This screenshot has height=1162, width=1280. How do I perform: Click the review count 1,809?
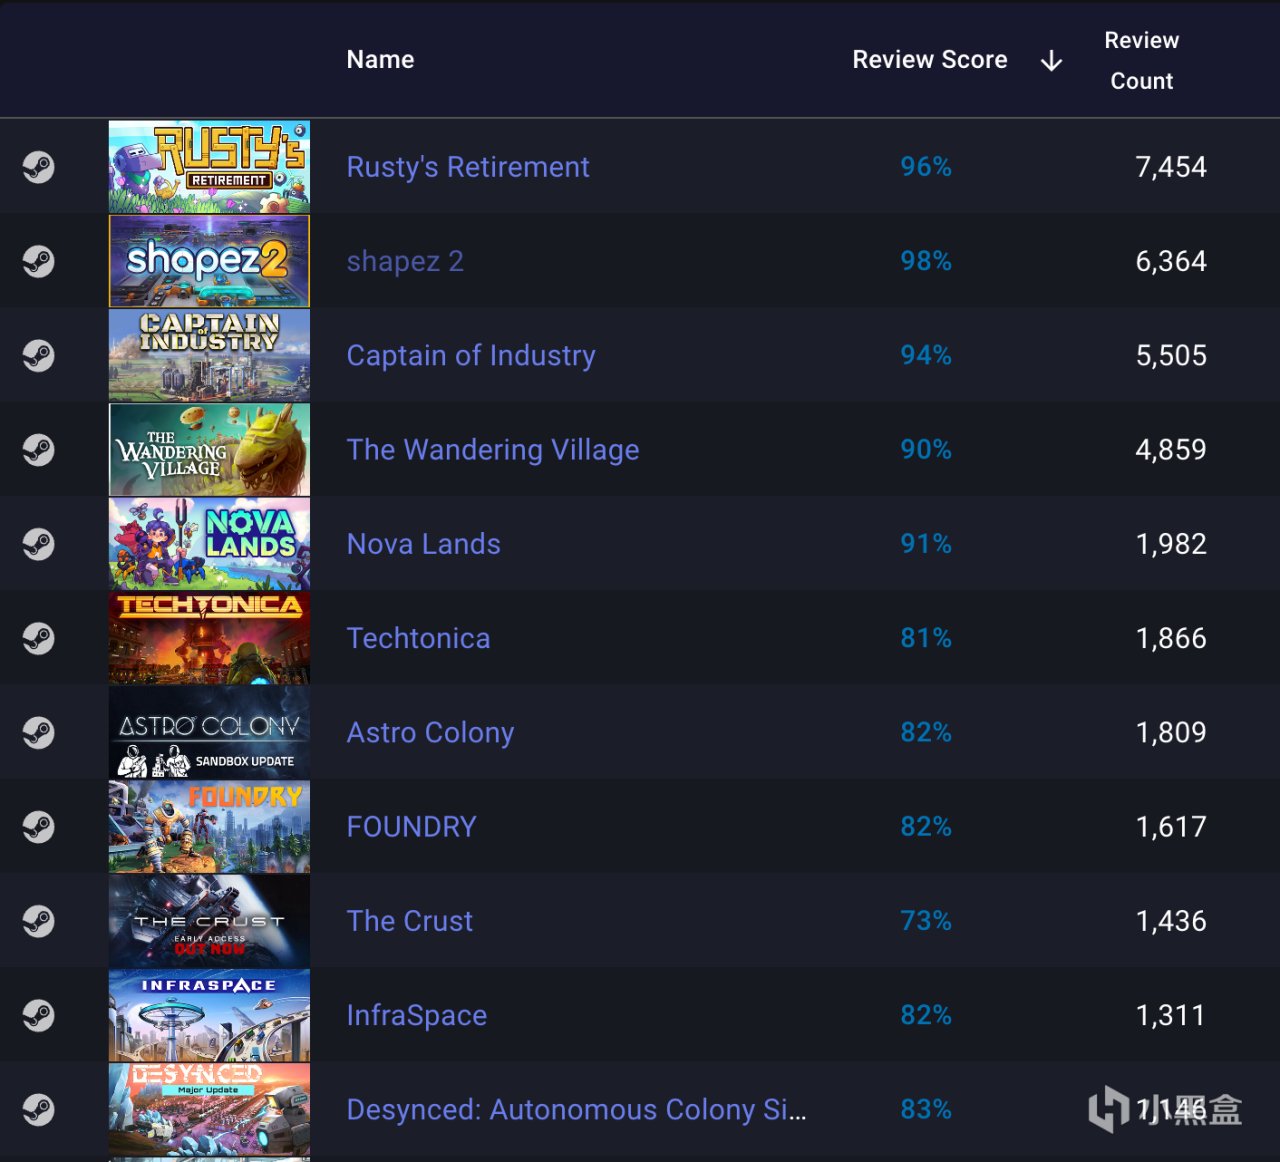1171,733
